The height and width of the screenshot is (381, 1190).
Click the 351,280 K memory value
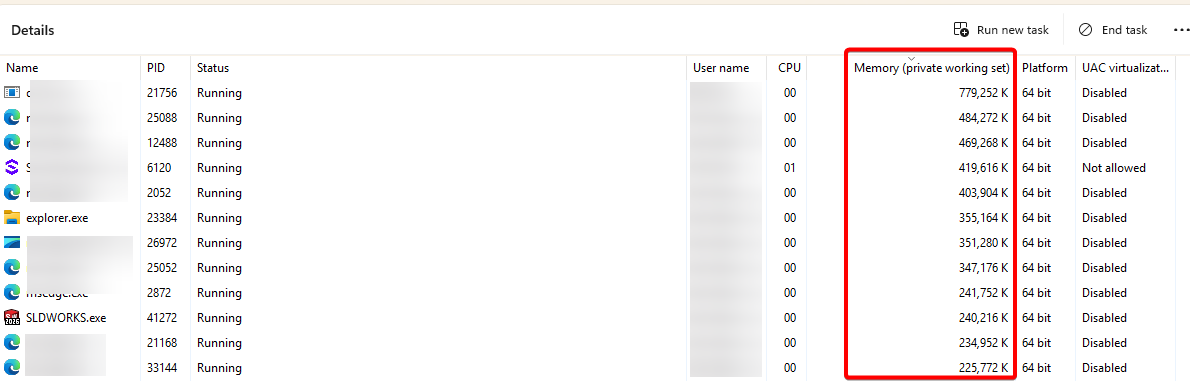pos(984,242)
